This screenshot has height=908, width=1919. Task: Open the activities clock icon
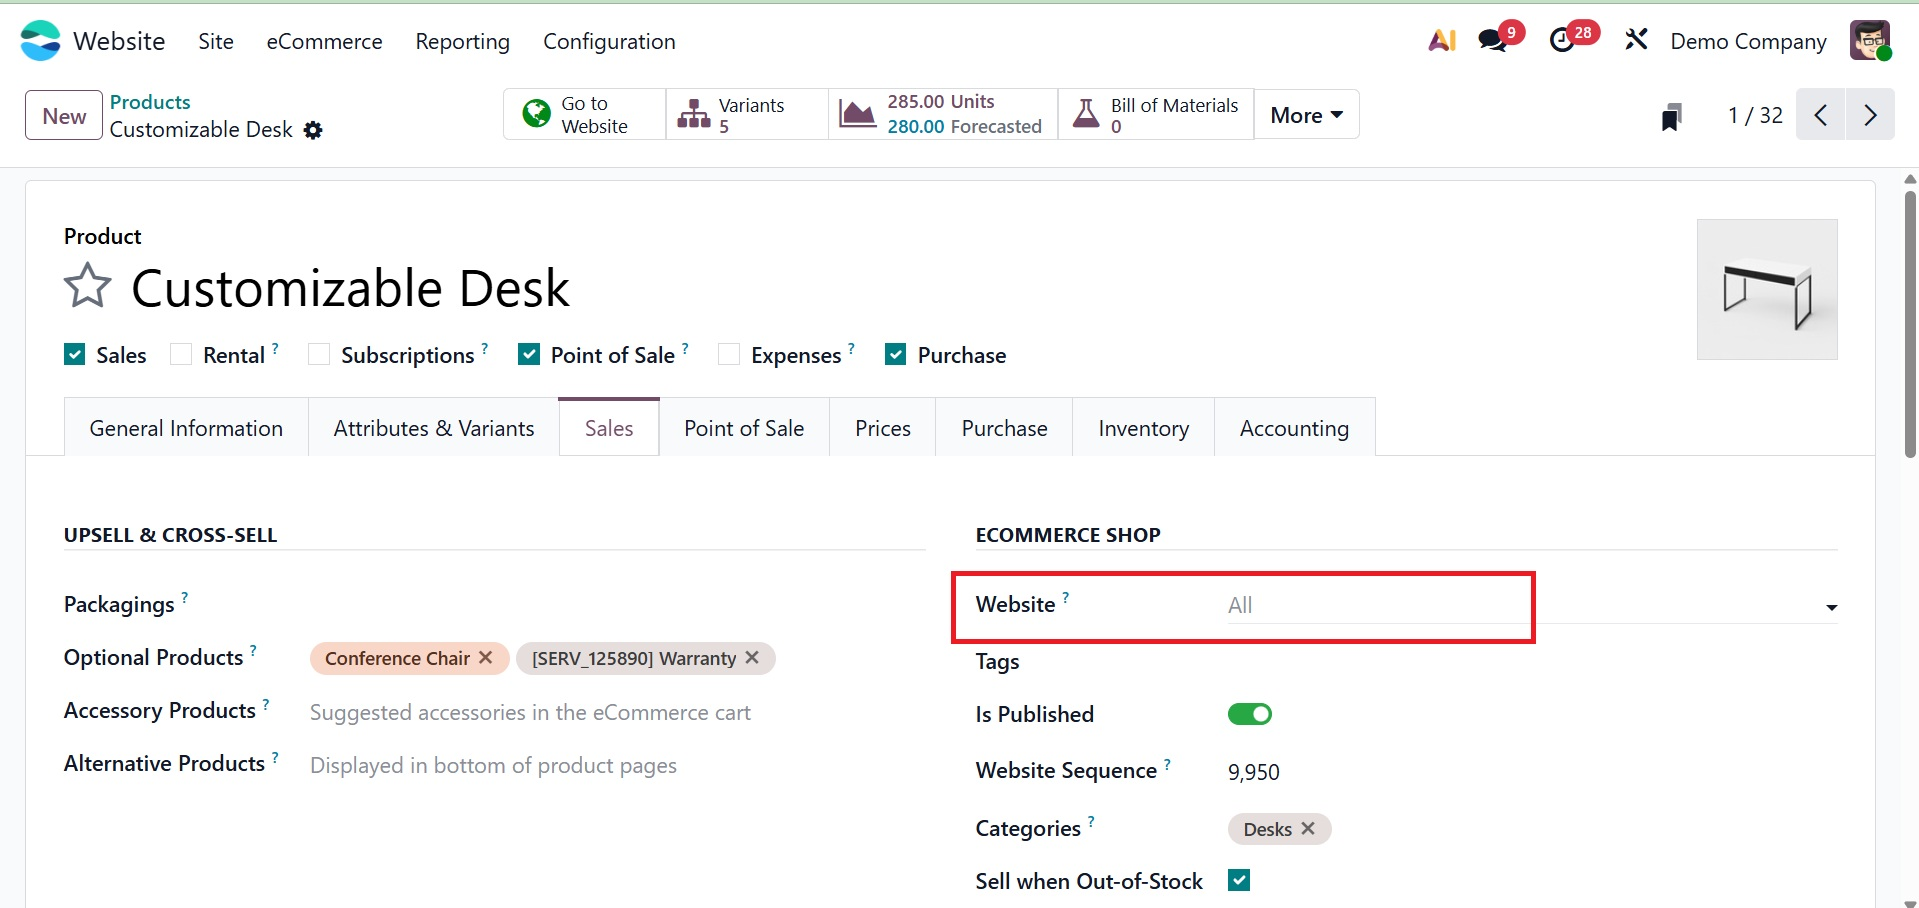[x=1562, y=41]
